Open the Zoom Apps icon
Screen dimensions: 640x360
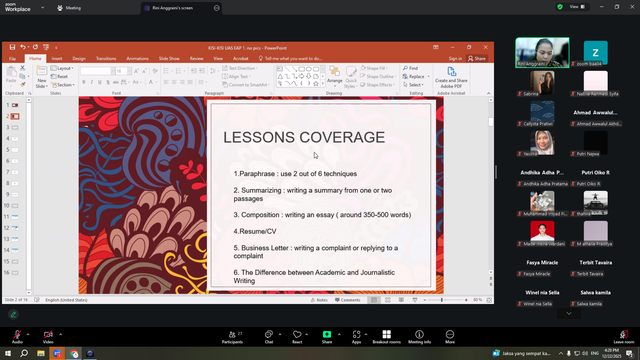coord(356,337)
